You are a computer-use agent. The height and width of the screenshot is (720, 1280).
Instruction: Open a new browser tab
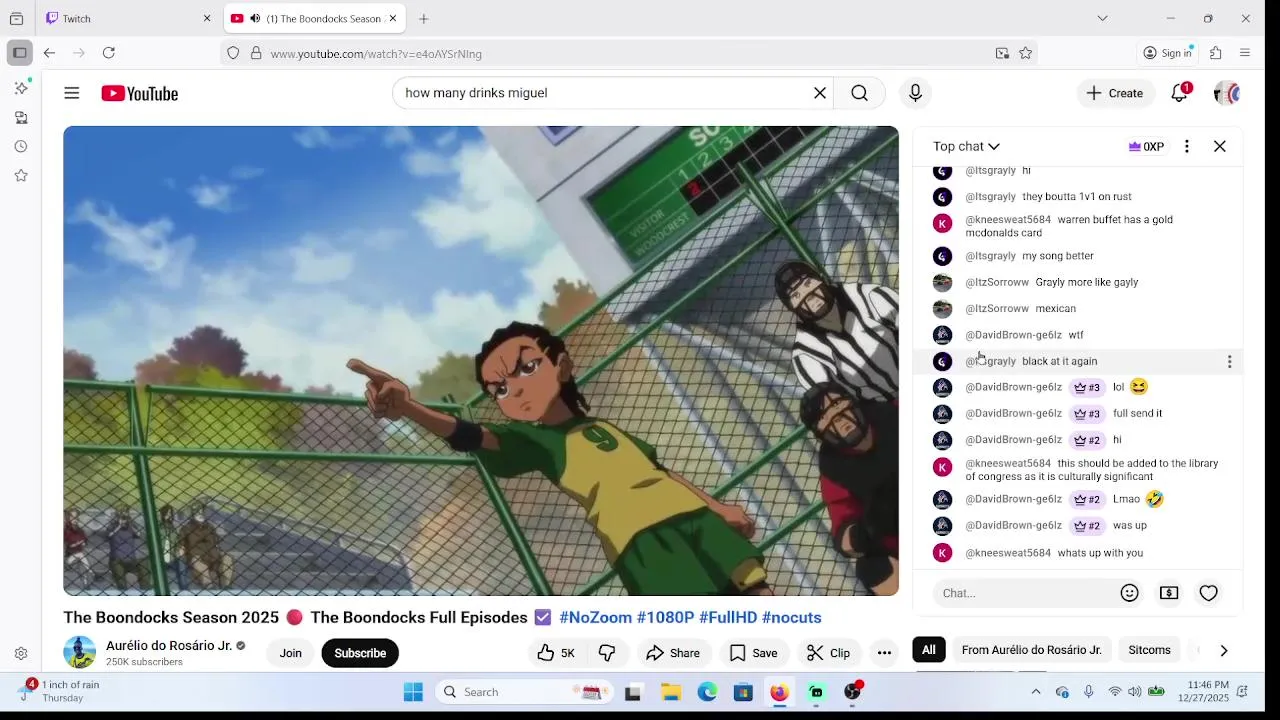424,18
